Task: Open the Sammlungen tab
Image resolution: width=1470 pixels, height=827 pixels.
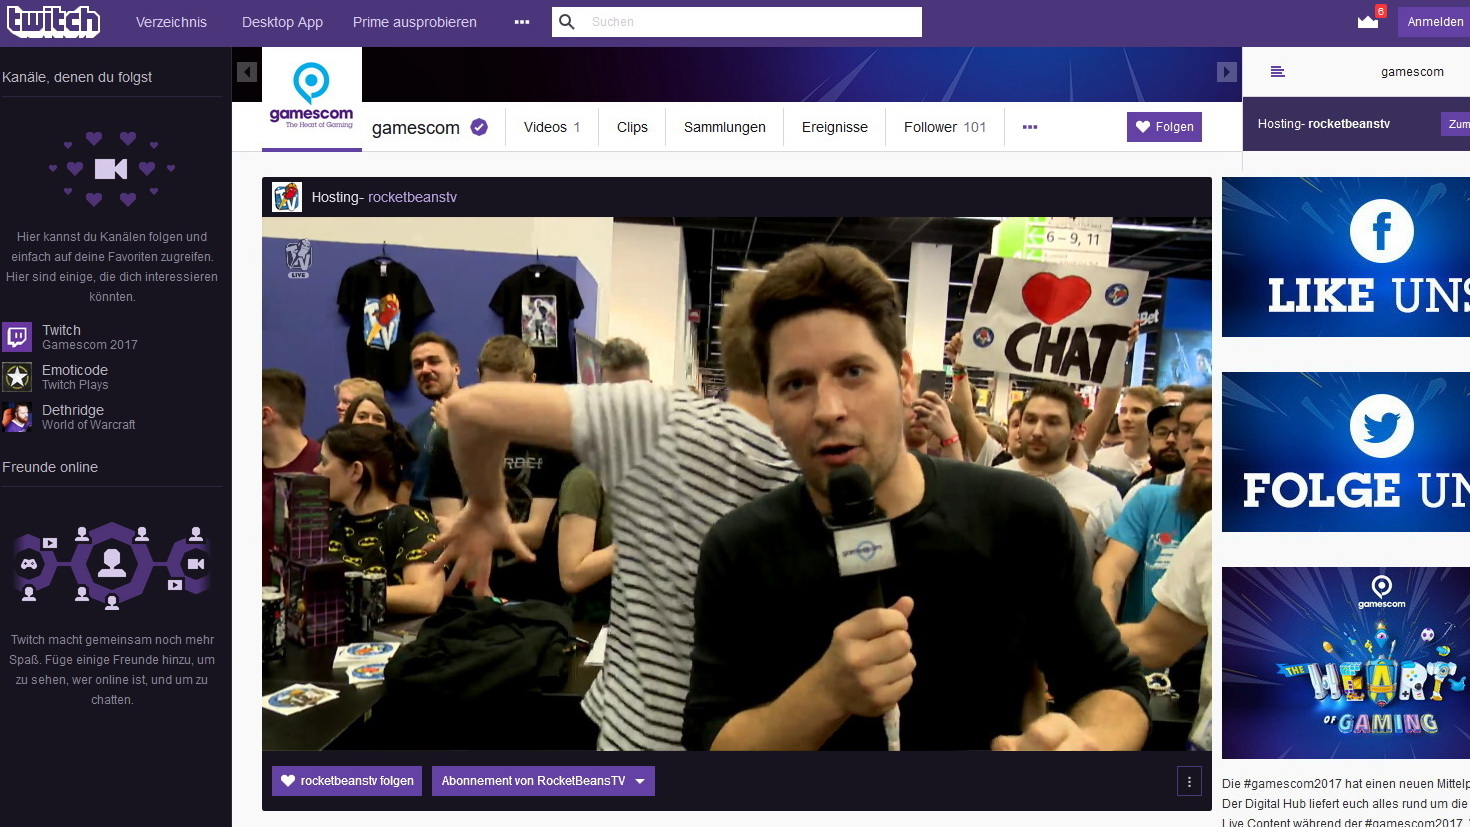Action: click(x=725, y=127)
